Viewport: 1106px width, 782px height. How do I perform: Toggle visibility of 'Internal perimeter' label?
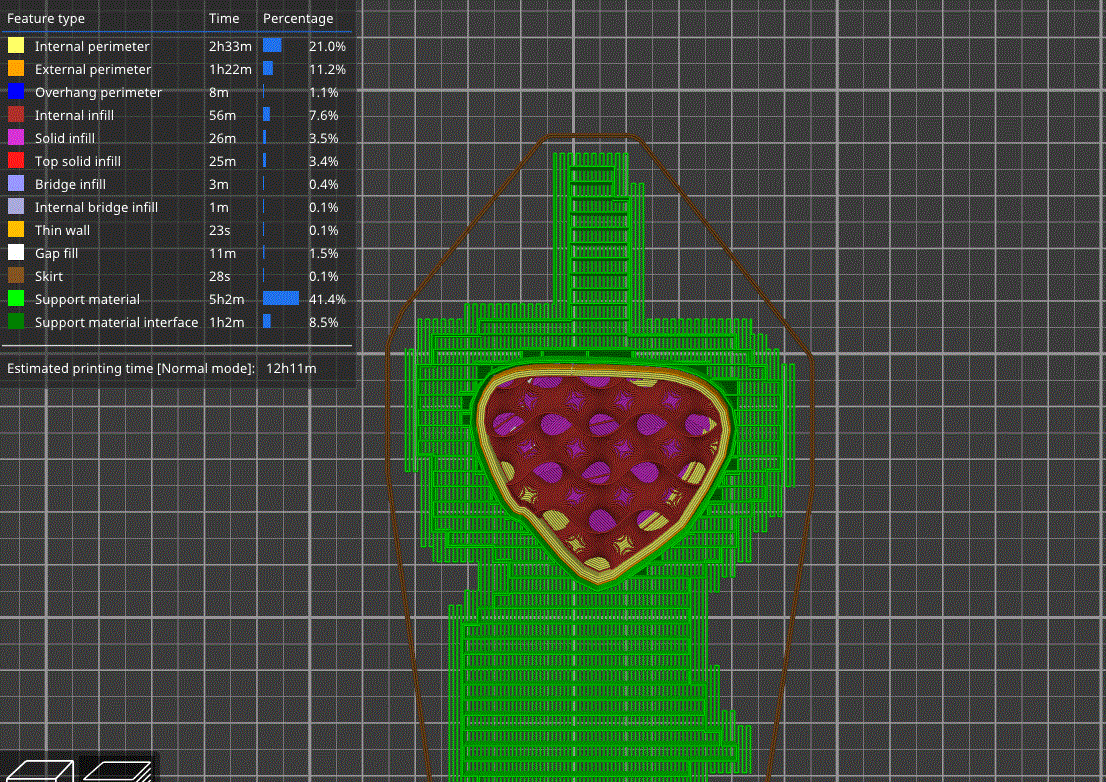click(x=92, y=47)
